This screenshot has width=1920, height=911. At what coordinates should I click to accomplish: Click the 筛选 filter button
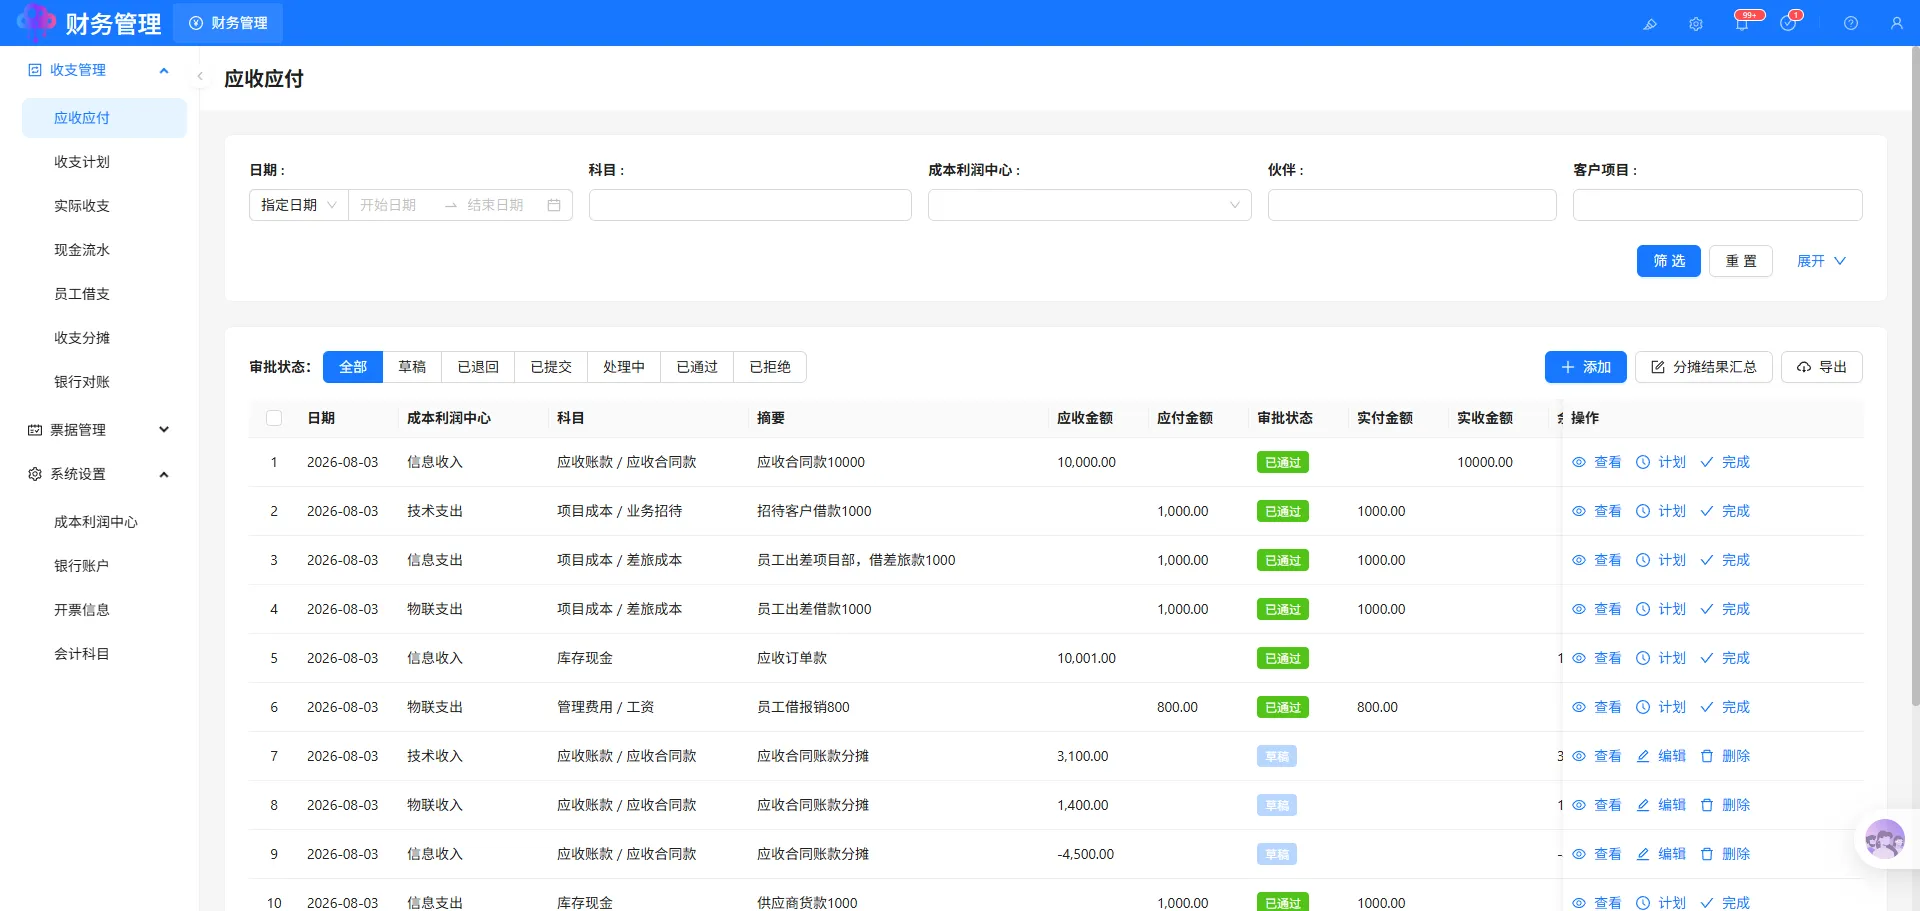point(1669,261)
